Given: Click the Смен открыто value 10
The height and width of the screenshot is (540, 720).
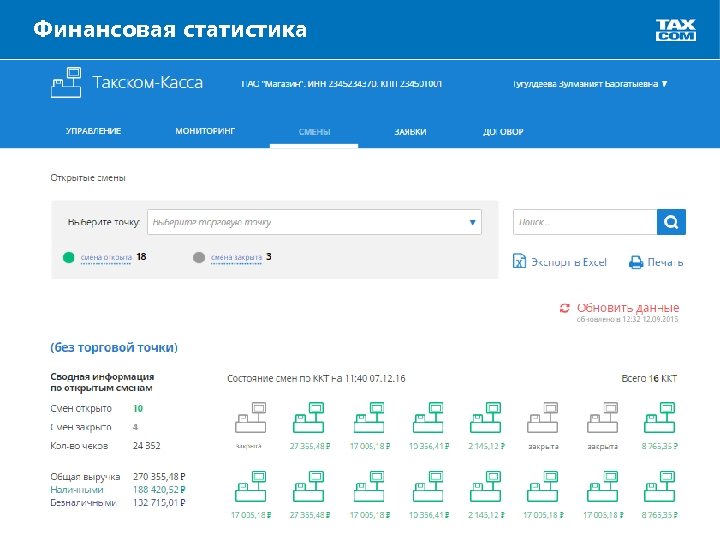Looking at the screenshot, I should (x=138, y=408).
